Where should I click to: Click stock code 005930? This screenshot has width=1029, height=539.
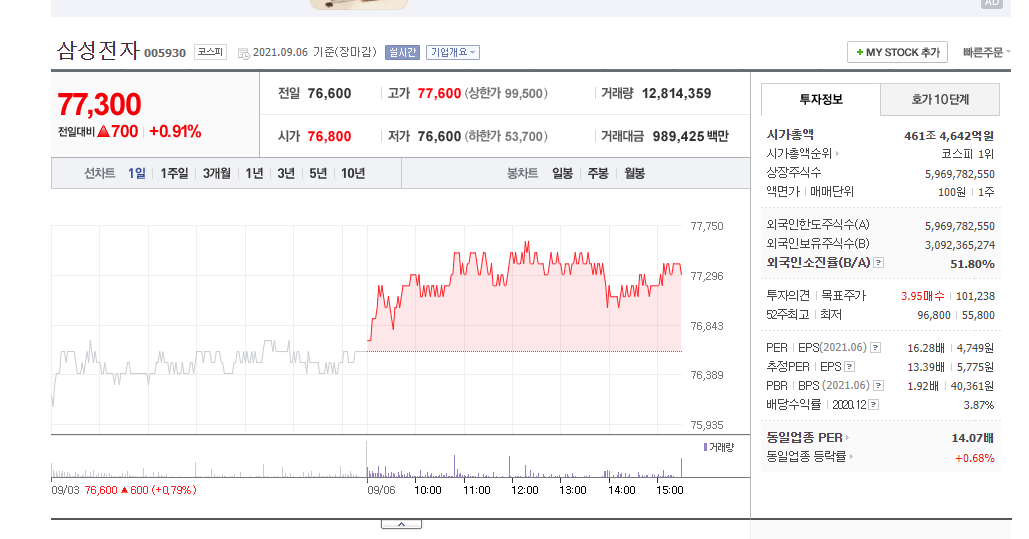(x=165, y=53)
